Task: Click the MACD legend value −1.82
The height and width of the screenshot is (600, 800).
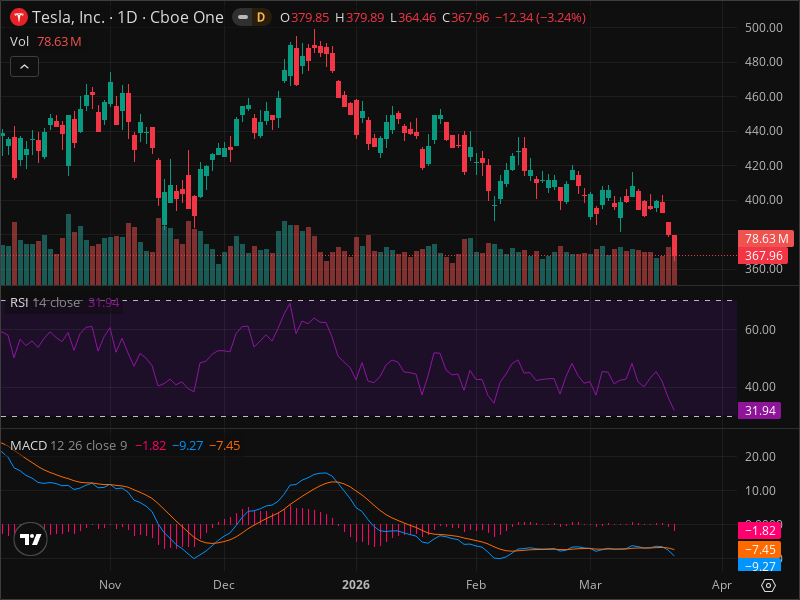Action: click(151, 445)
